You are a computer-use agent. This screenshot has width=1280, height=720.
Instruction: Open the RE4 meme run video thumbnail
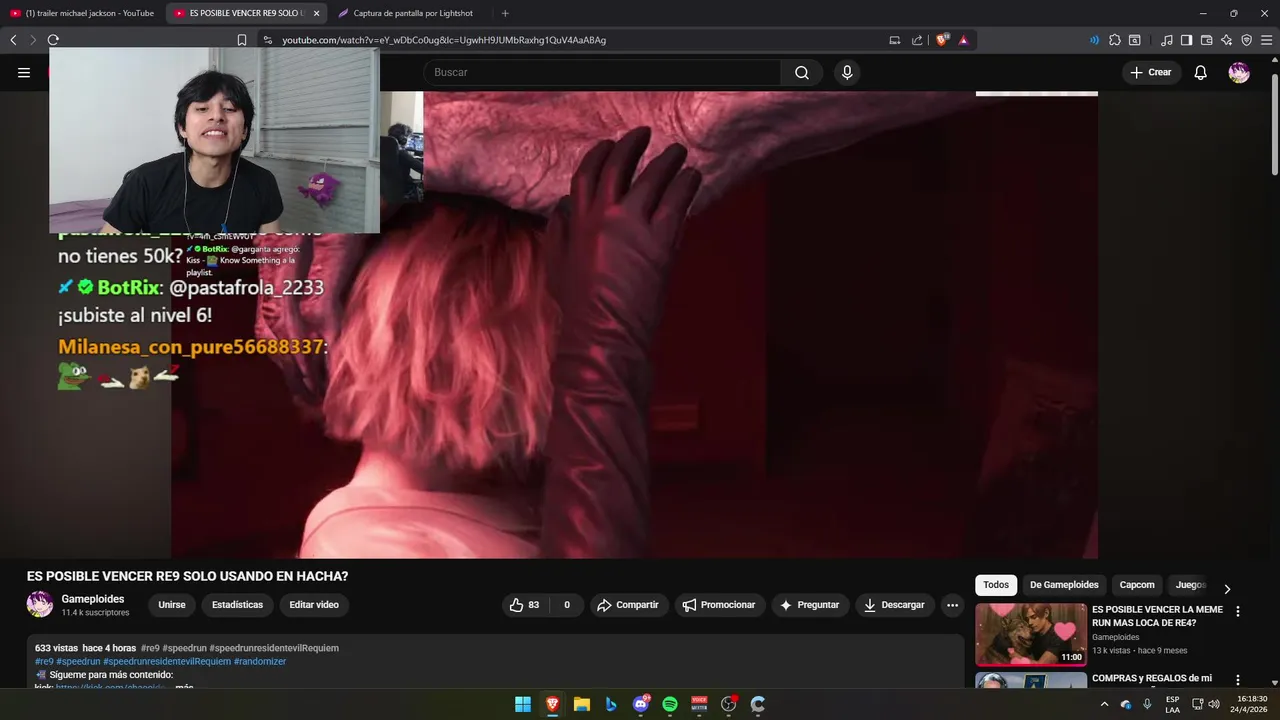(1031, 634)
